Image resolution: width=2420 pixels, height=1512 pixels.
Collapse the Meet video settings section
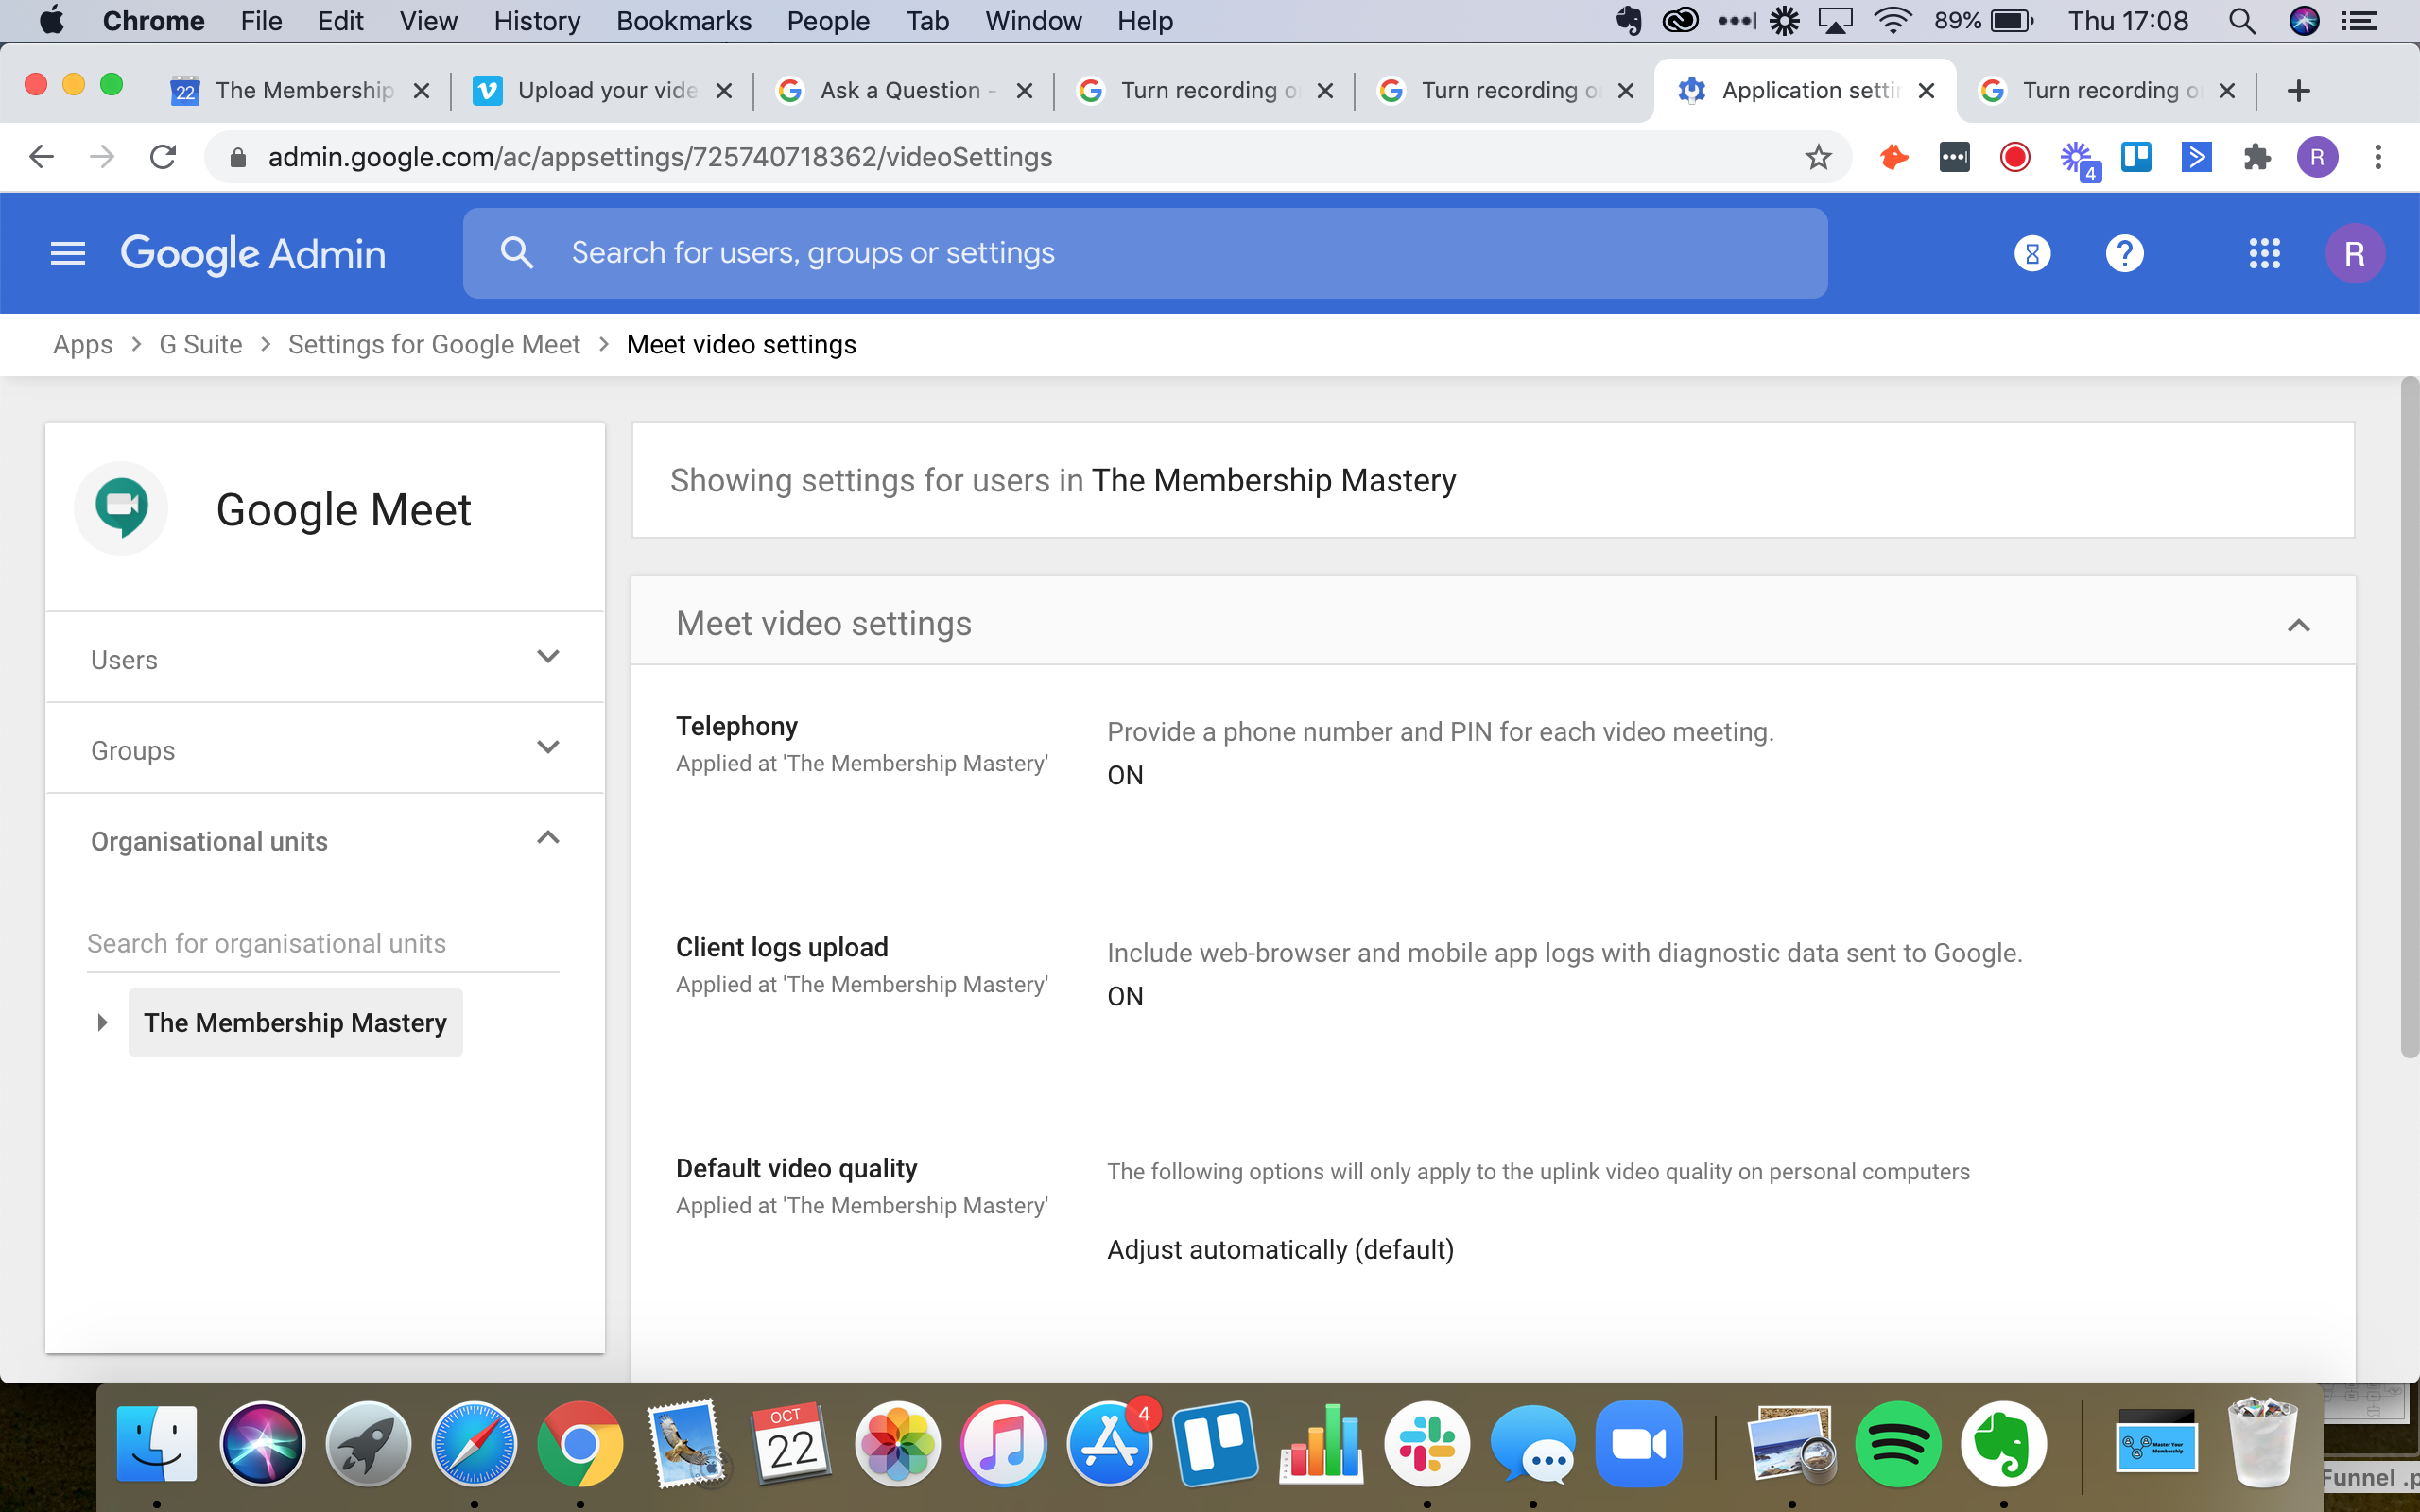[x=2298, y=624]
